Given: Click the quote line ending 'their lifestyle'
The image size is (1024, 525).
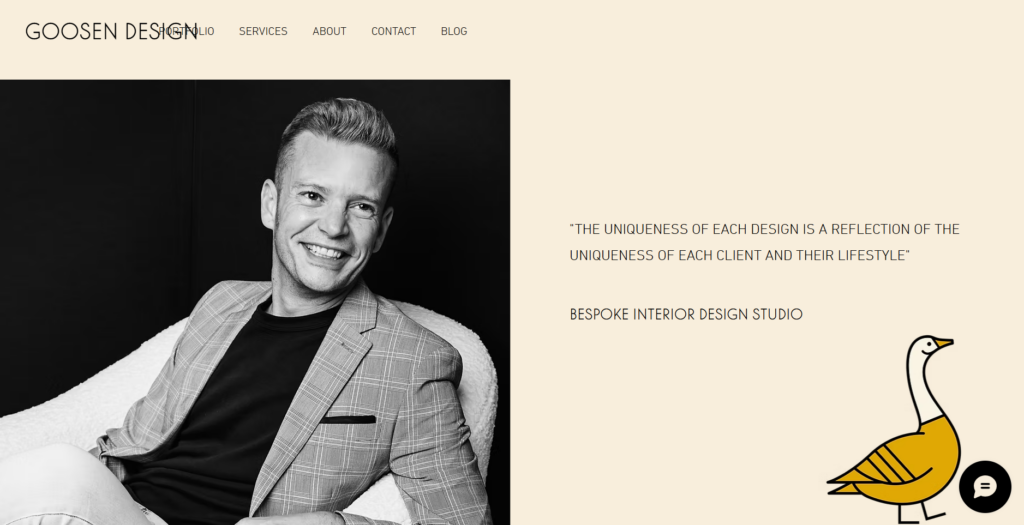Looking at the screenshot, I should [x=739, y=255].
